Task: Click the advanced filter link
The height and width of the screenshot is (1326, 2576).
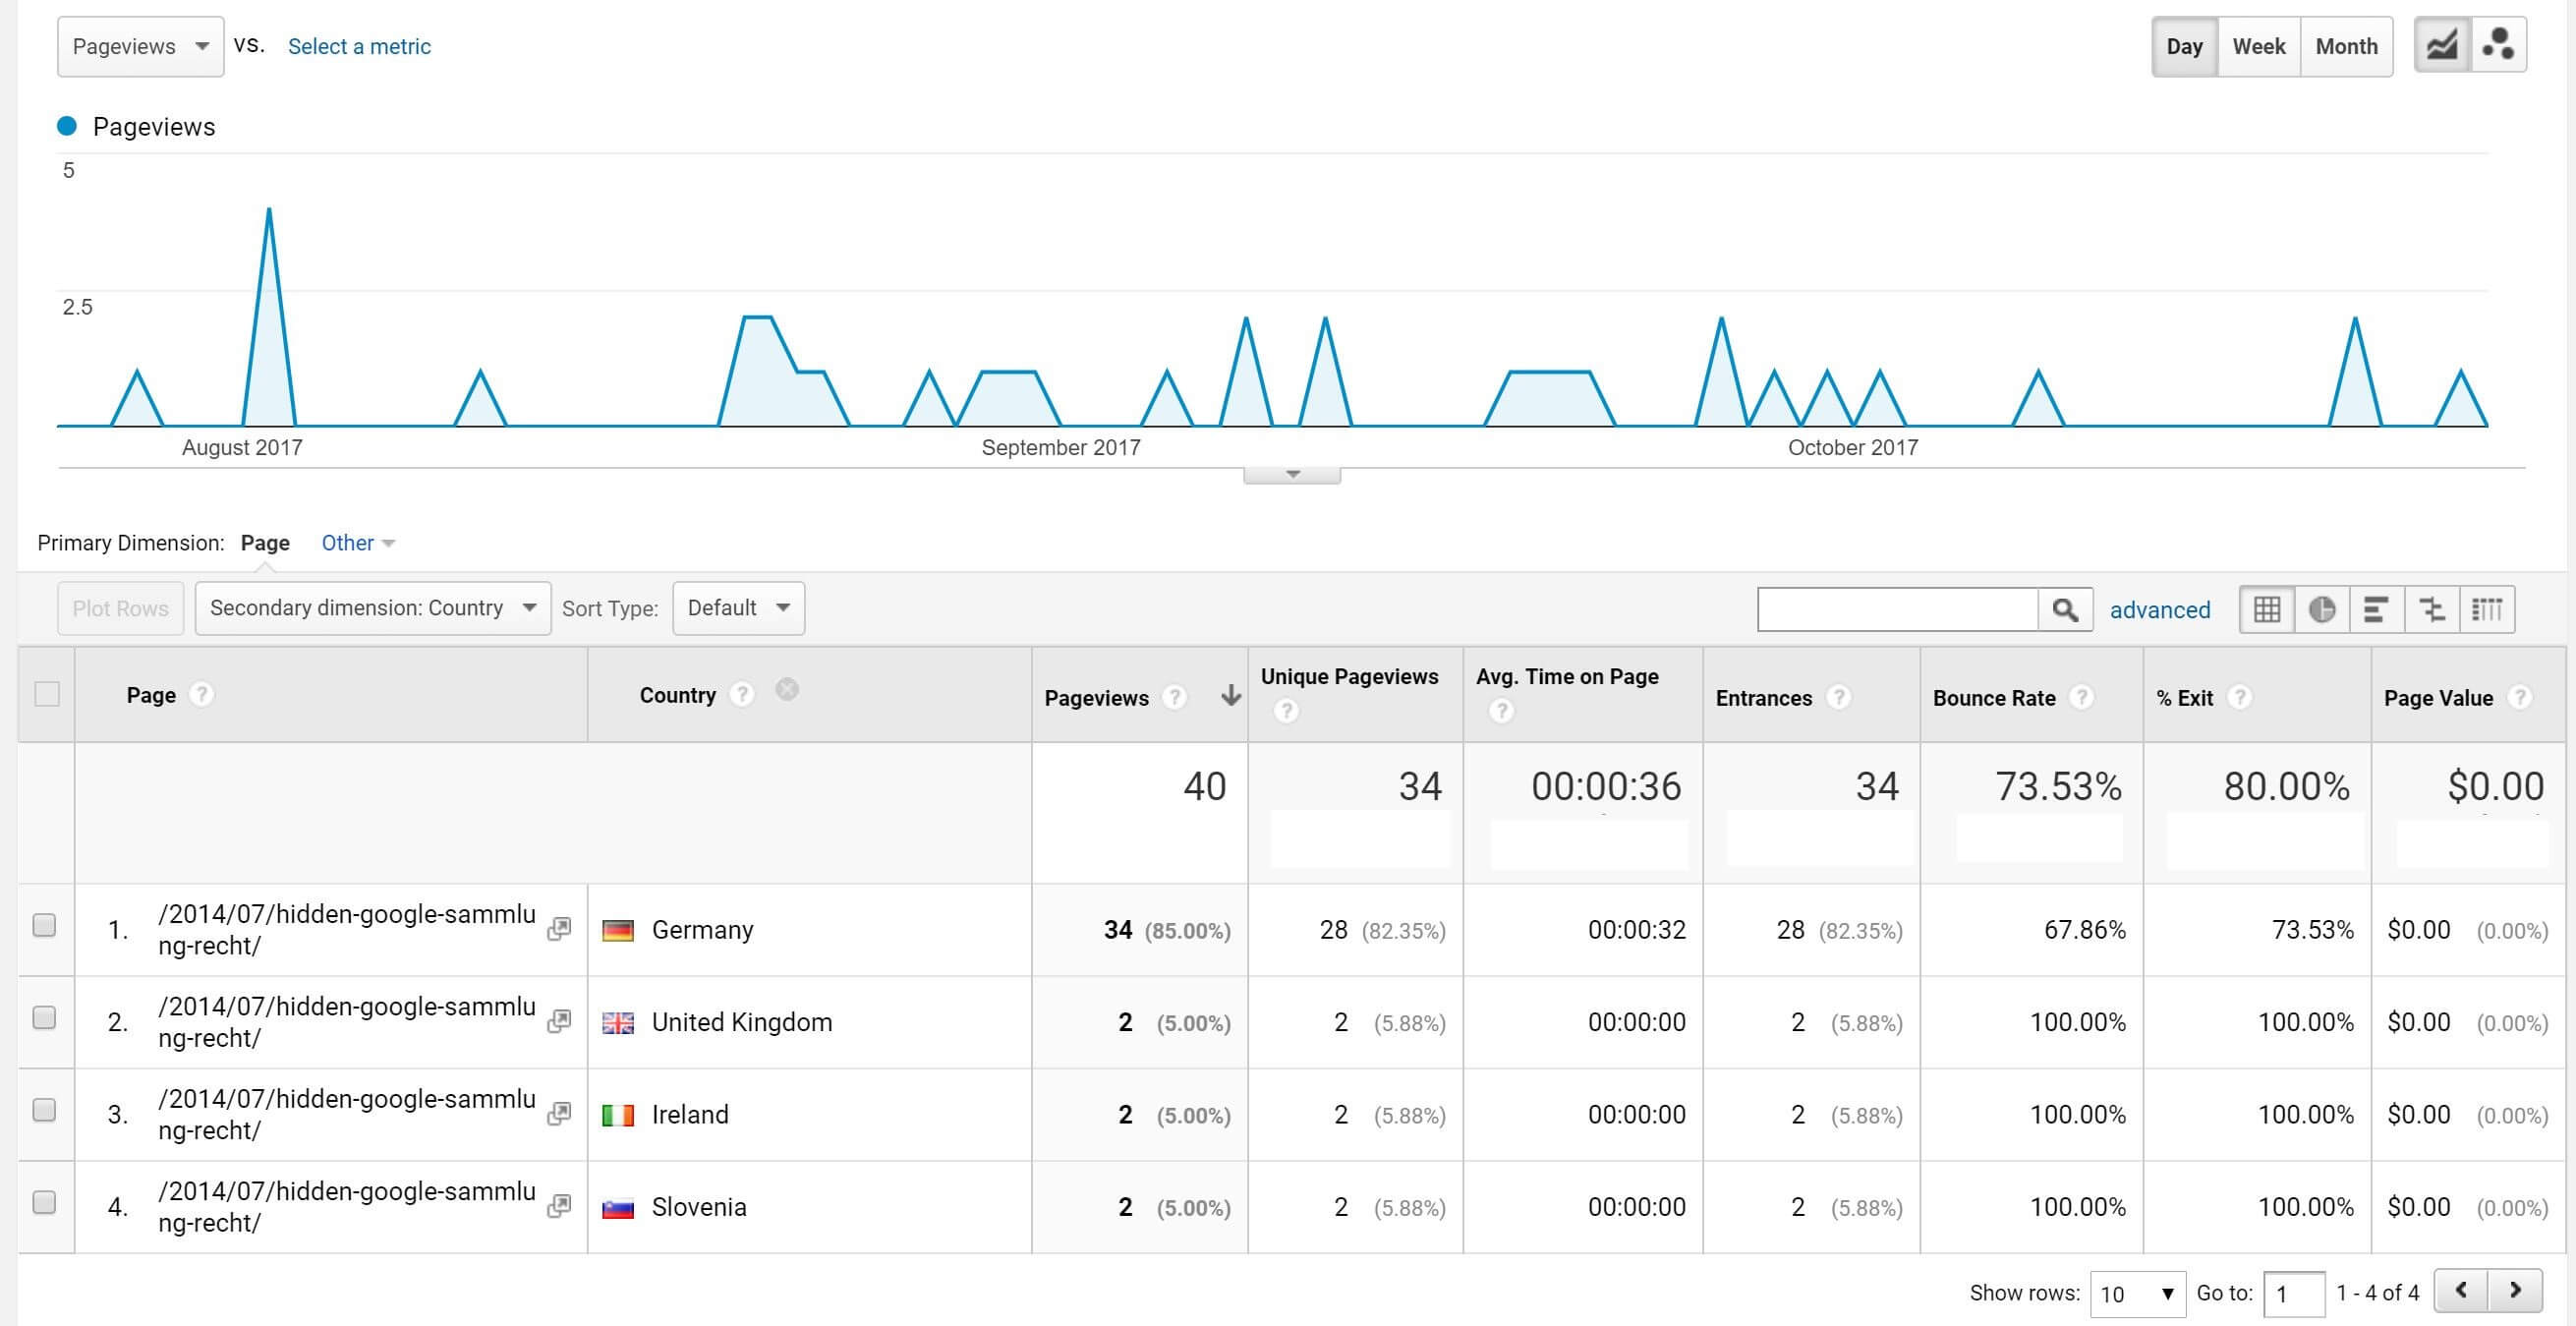Action: point(2160,610)
